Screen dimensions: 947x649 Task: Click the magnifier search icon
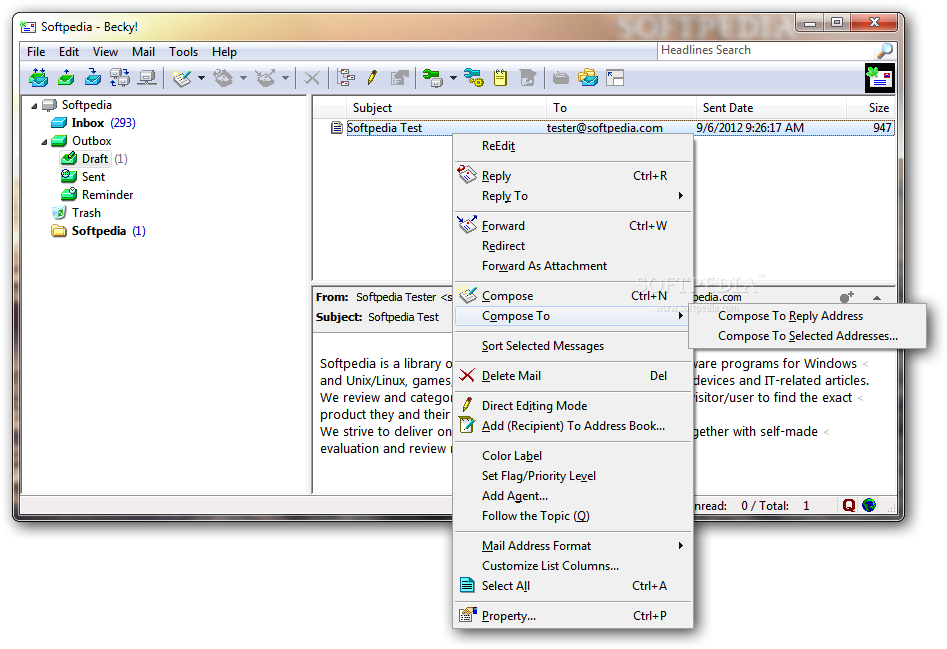884,51
